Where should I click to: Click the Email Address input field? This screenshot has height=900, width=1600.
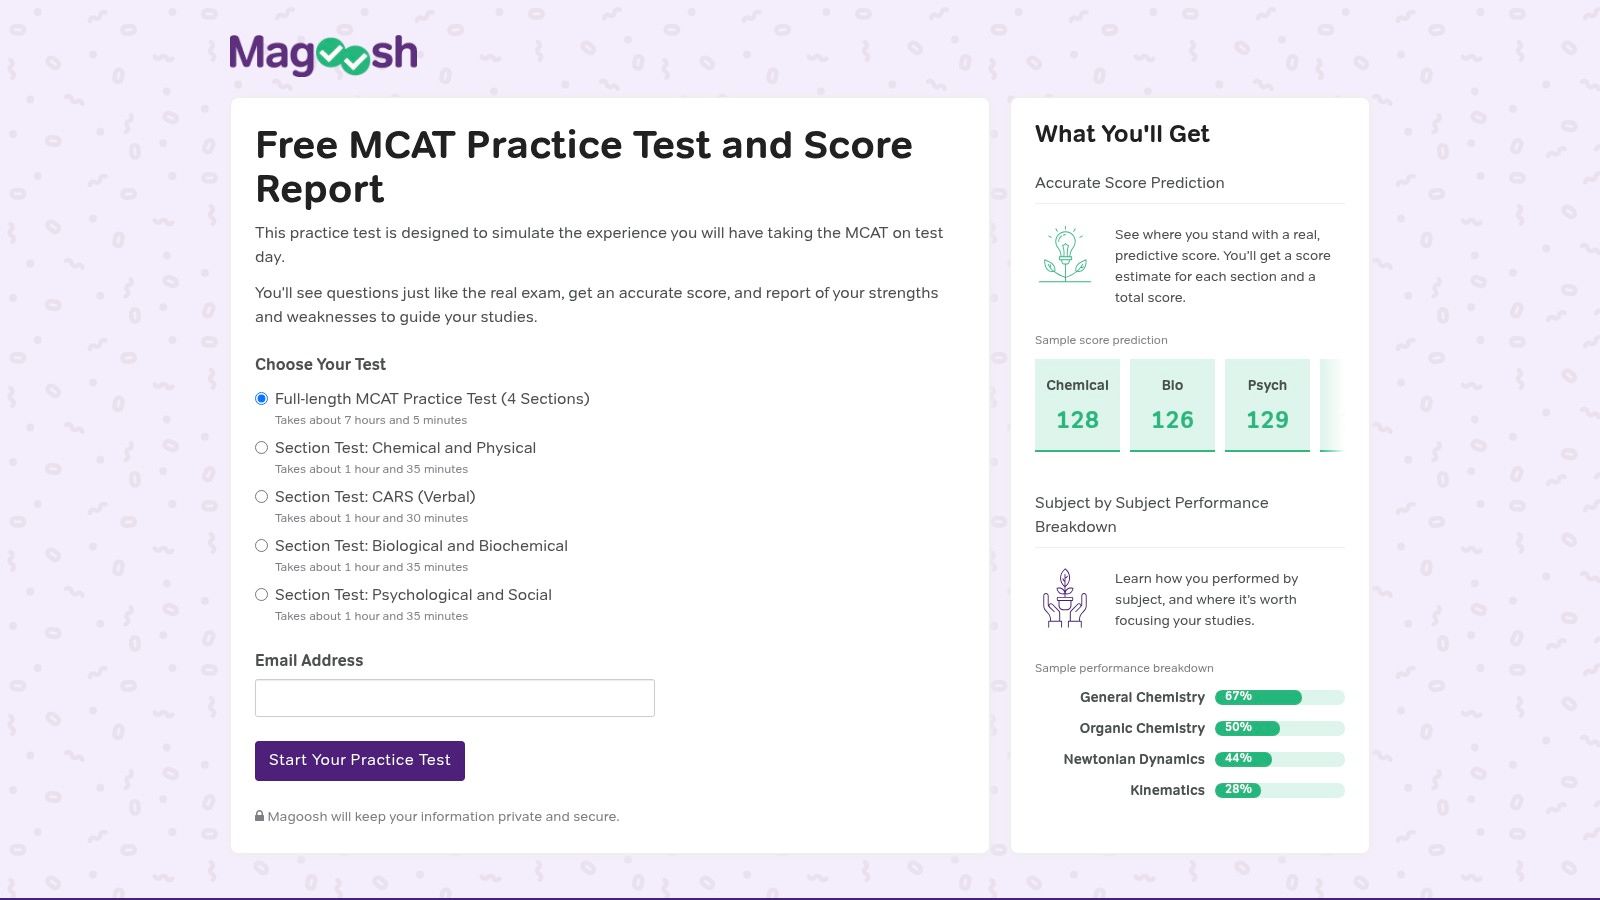click(455, 698)
